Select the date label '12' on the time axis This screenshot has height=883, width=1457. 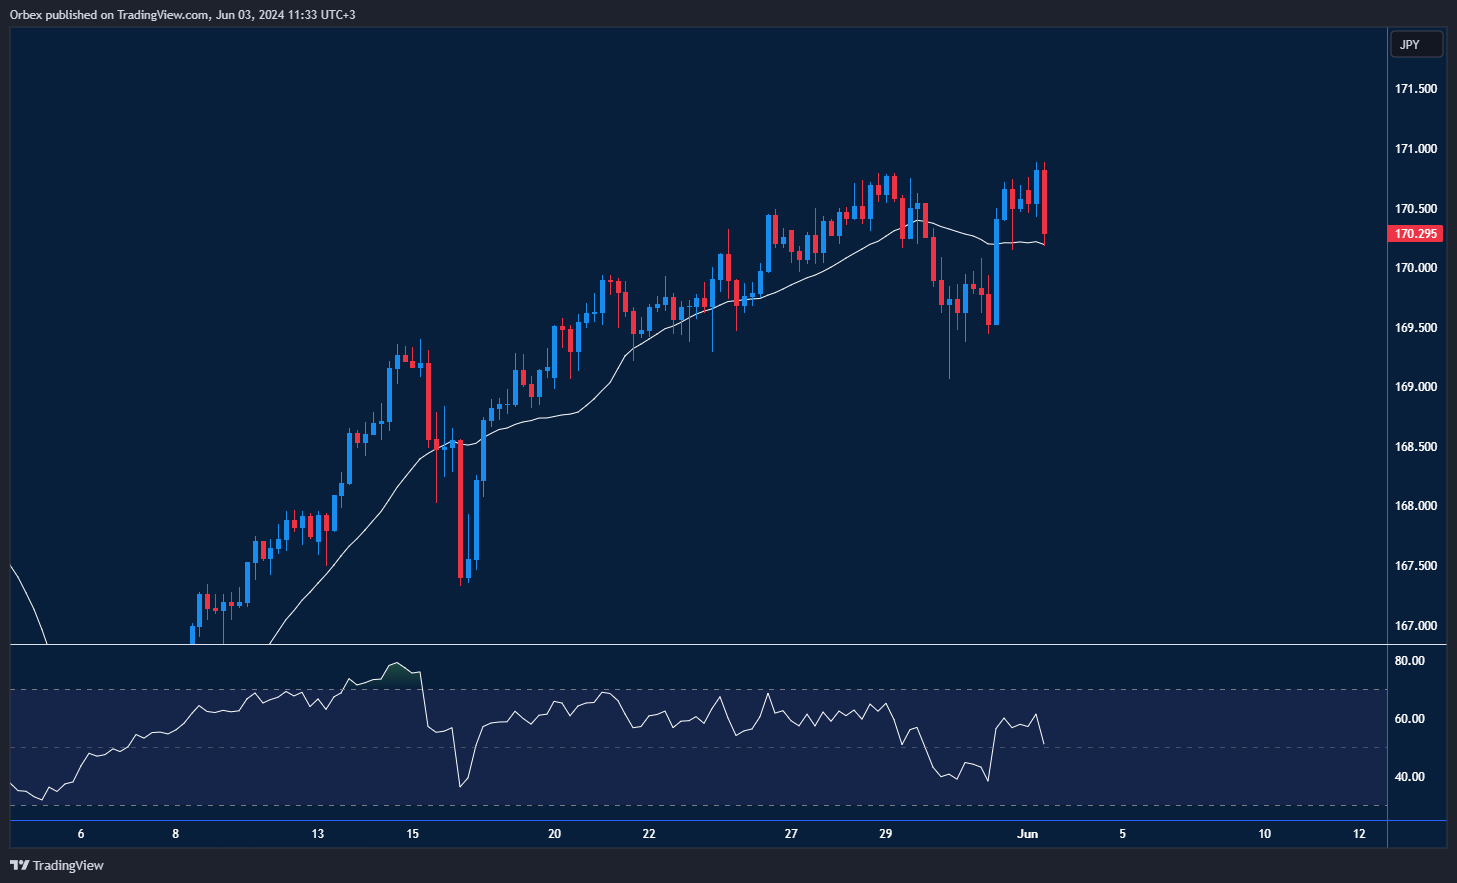click(1359, 834)
